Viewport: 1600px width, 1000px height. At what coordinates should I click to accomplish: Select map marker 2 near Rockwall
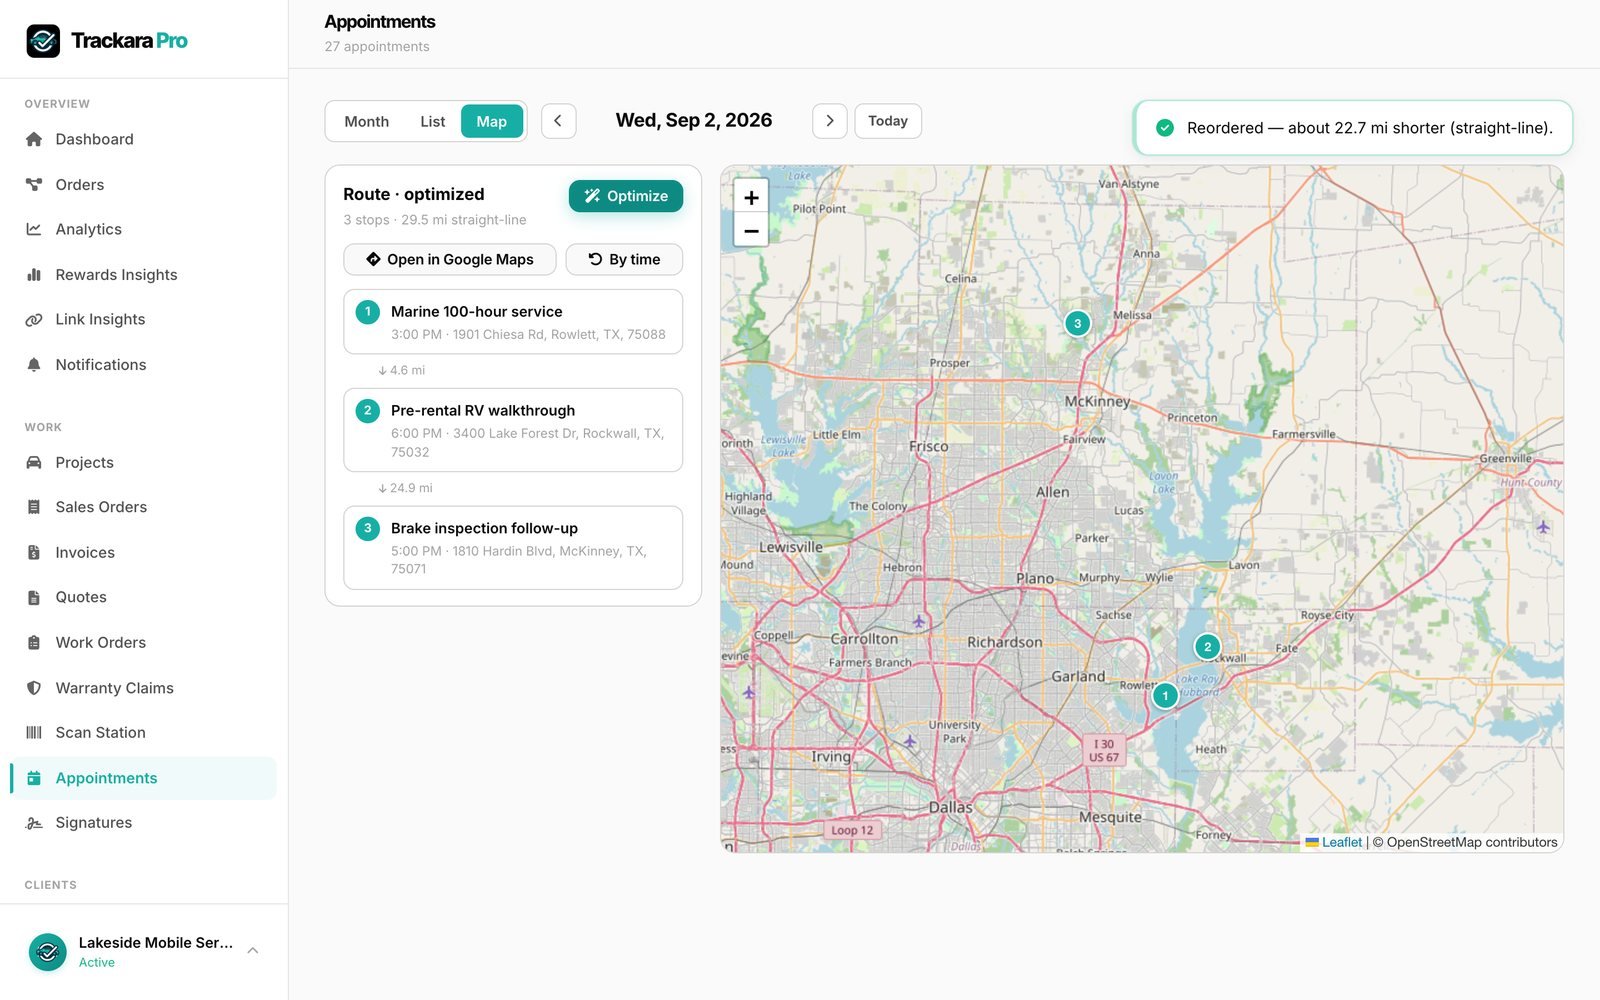click(x=1207, y=647)
